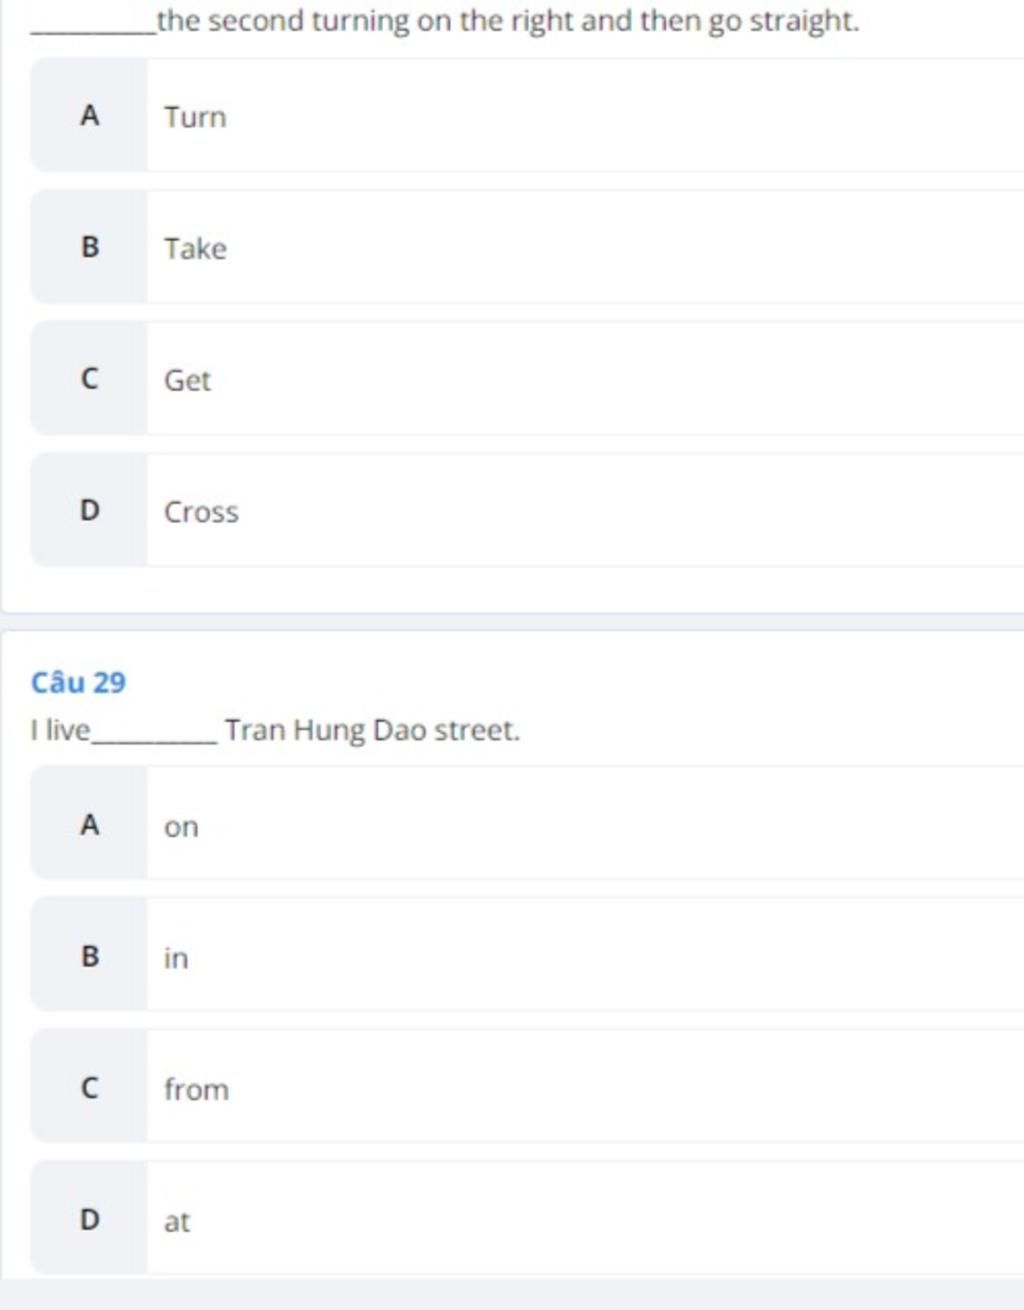This screenshot has width=1024, height=1310.
Task: Click the 'Câu 29' question heading
Action: [78, 683]
